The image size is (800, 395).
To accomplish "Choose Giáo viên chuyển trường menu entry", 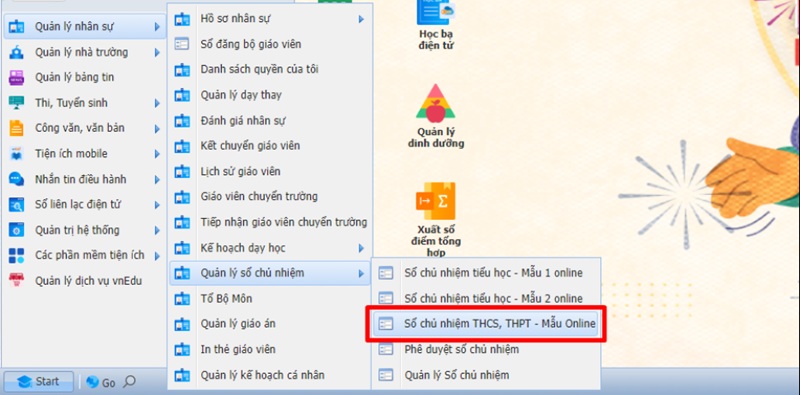I will click(270, 196).
